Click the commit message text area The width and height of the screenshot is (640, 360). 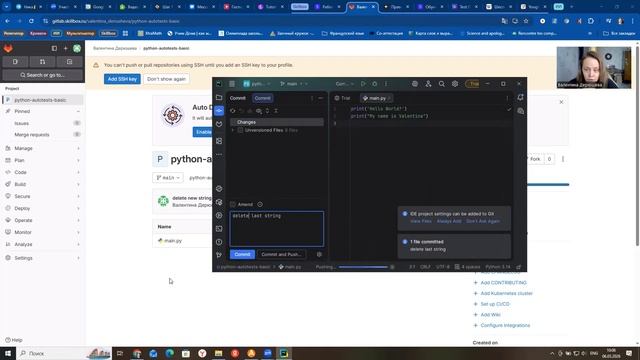277,229
